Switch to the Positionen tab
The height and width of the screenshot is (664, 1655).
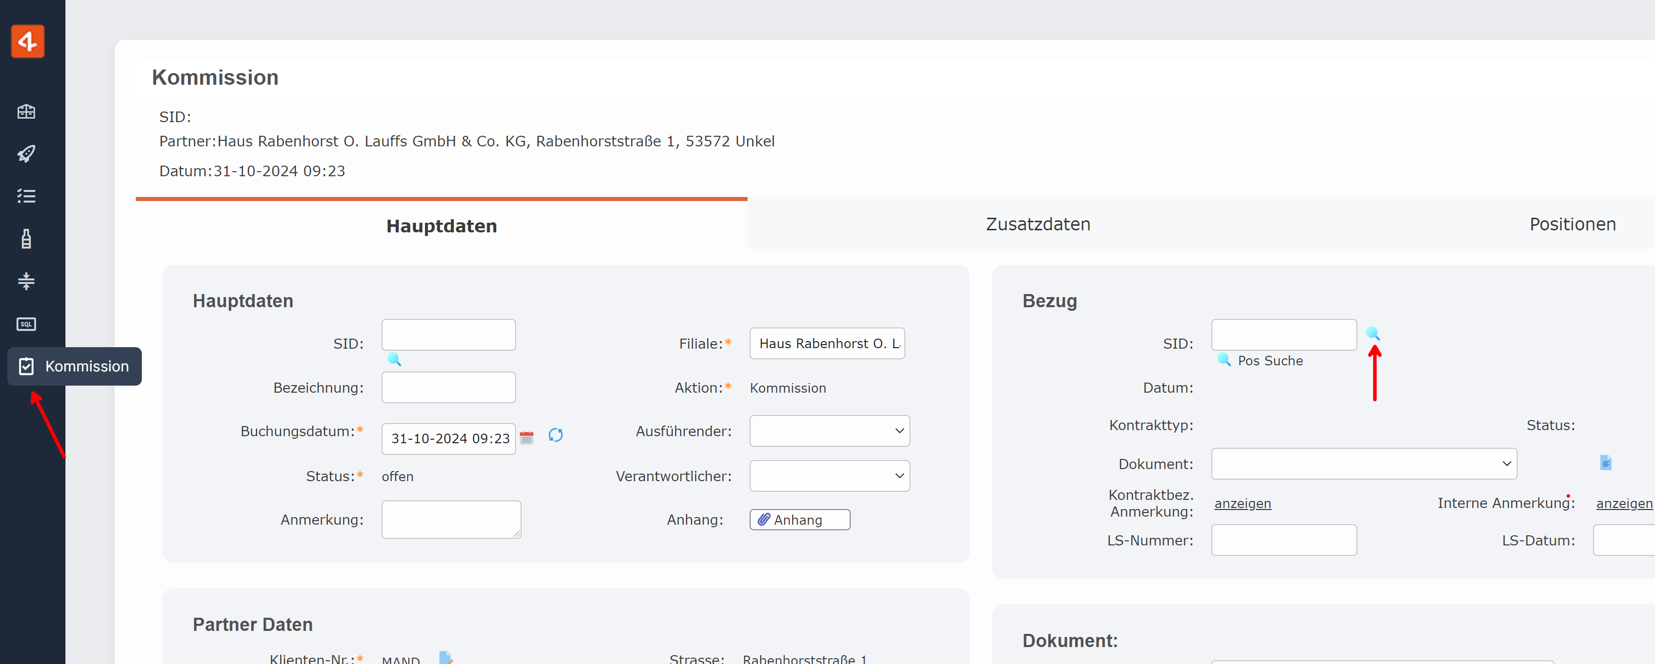click(1572, 224)
